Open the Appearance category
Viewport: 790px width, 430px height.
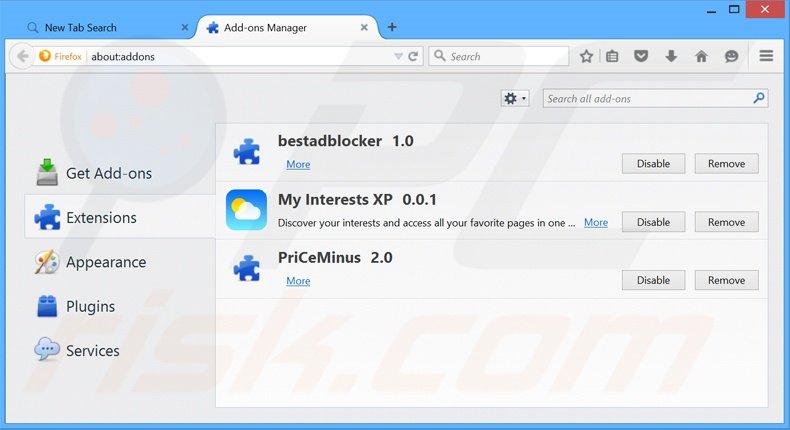[120, 262]
